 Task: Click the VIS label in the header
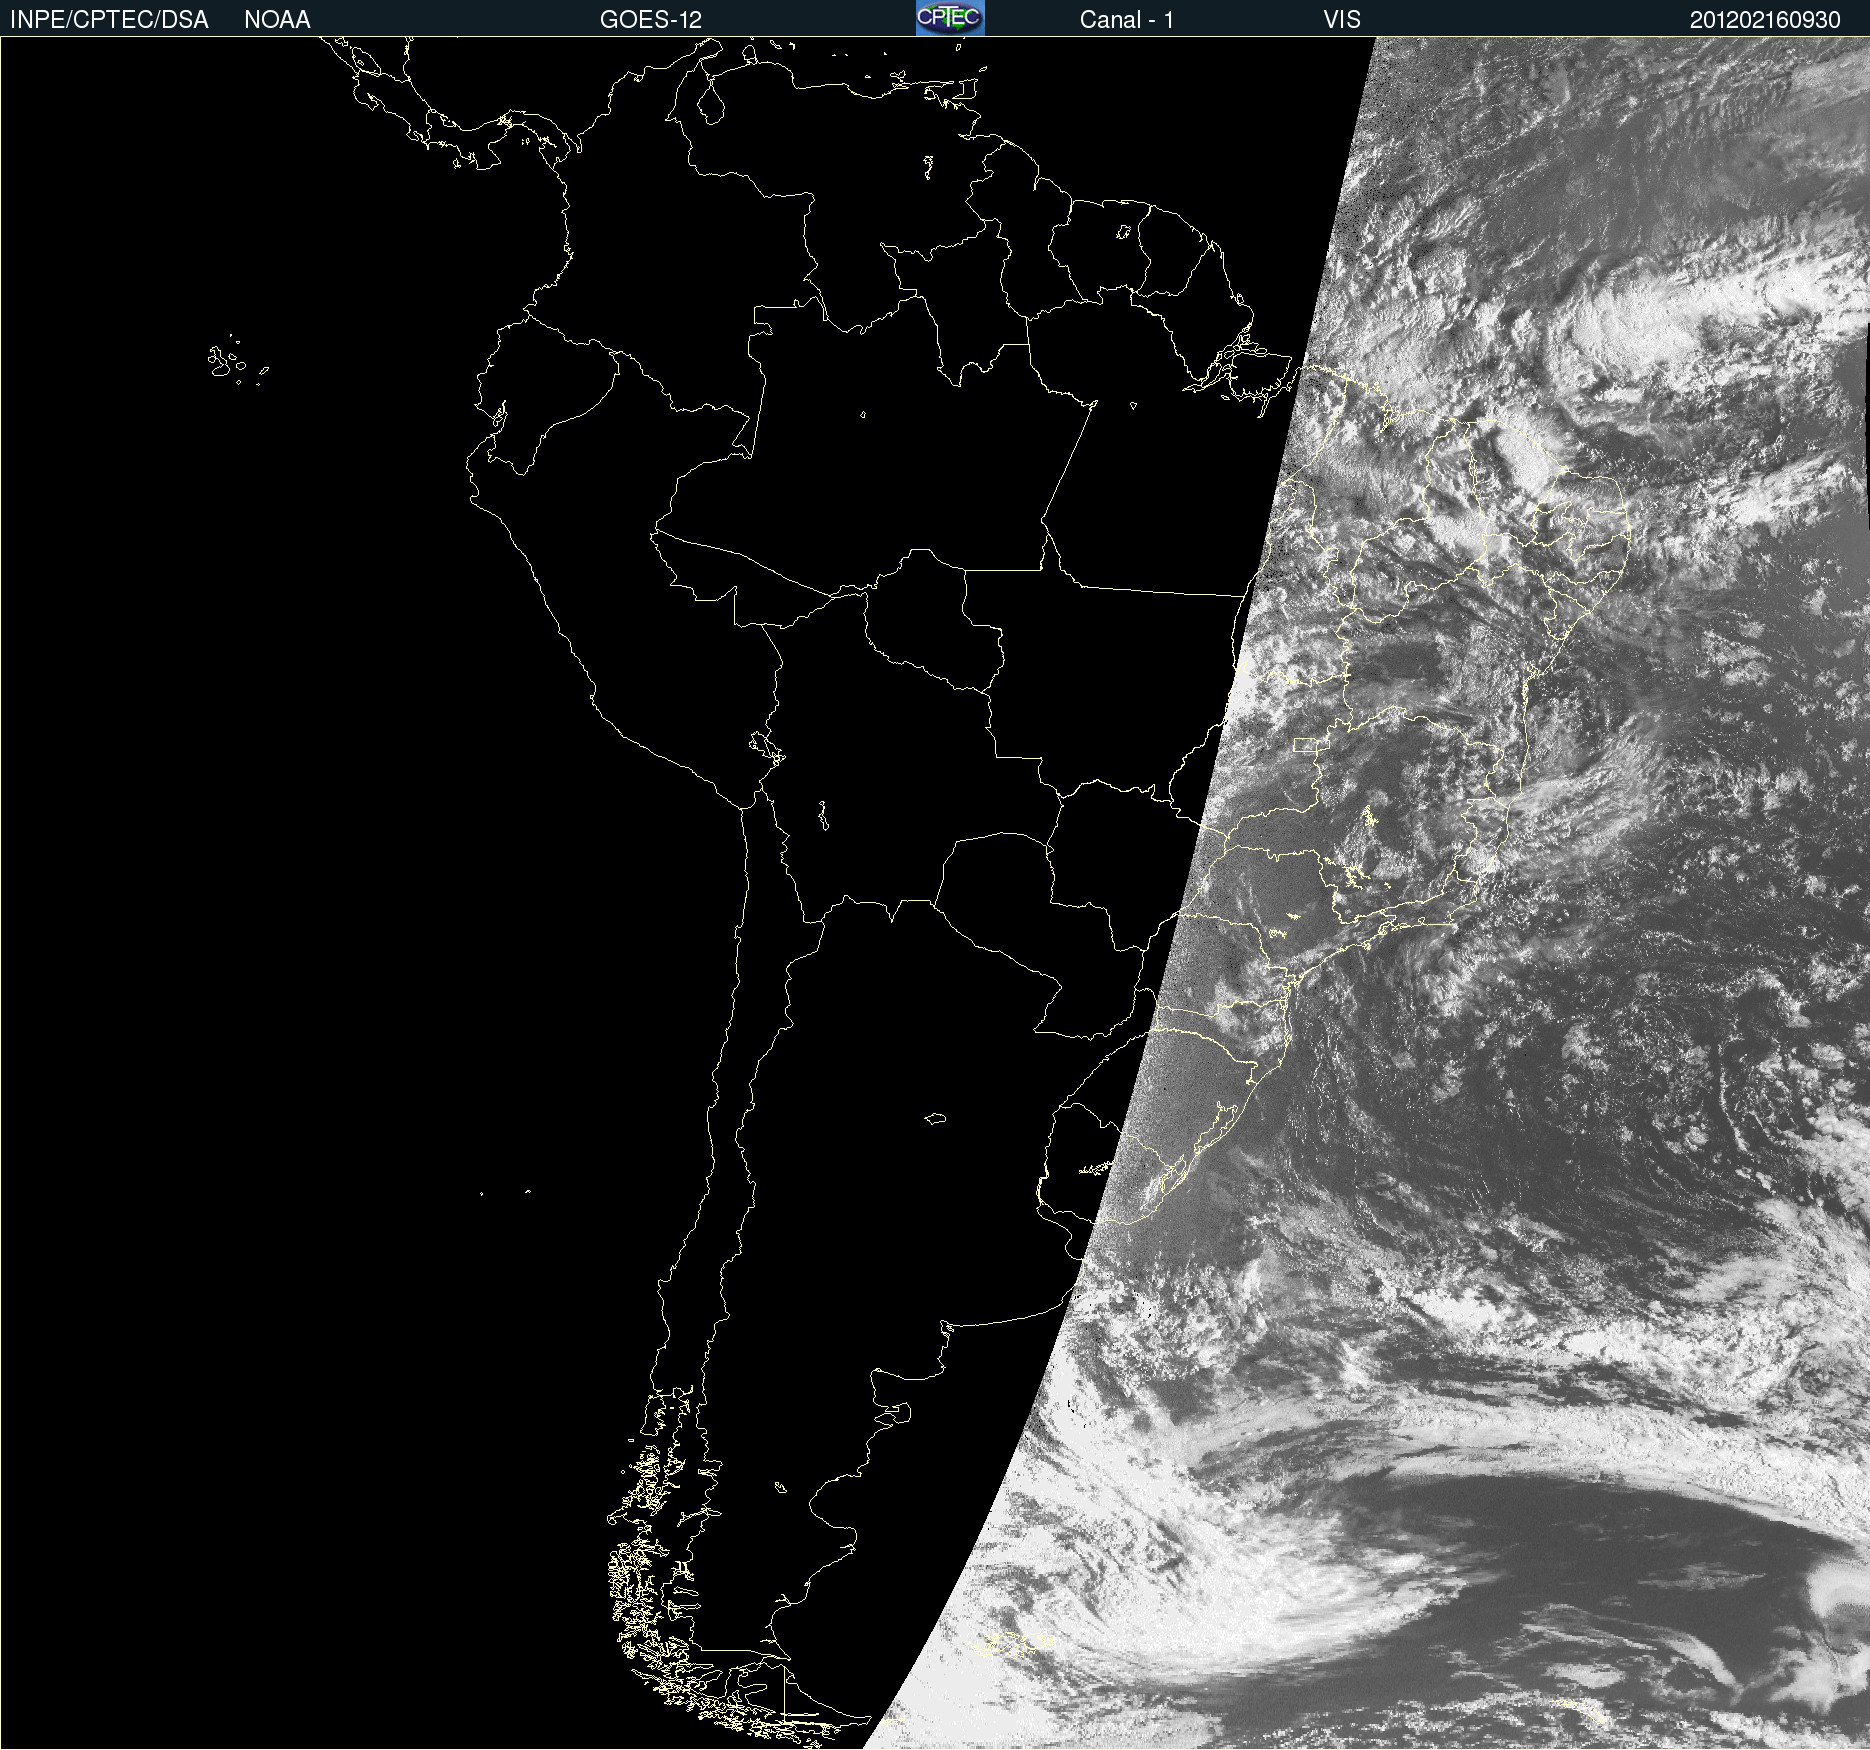pyautogui.click(x=1342, y=20)
